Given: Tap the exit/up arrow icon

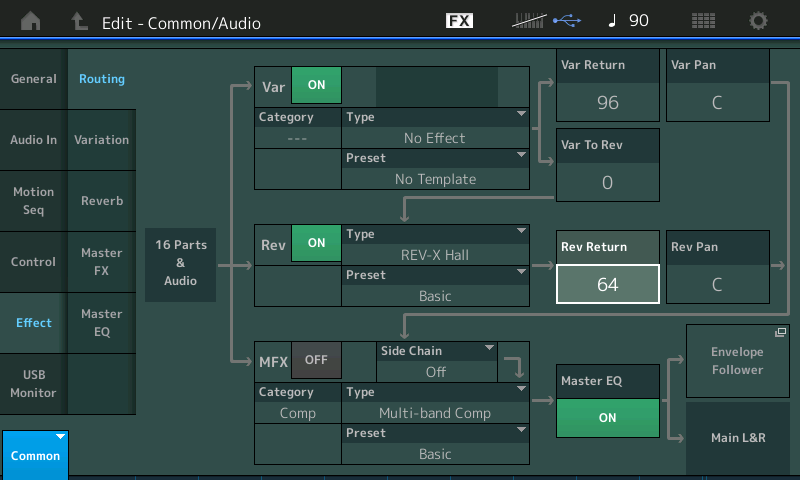Looking at the screenshot, I should tap(79, 21).
